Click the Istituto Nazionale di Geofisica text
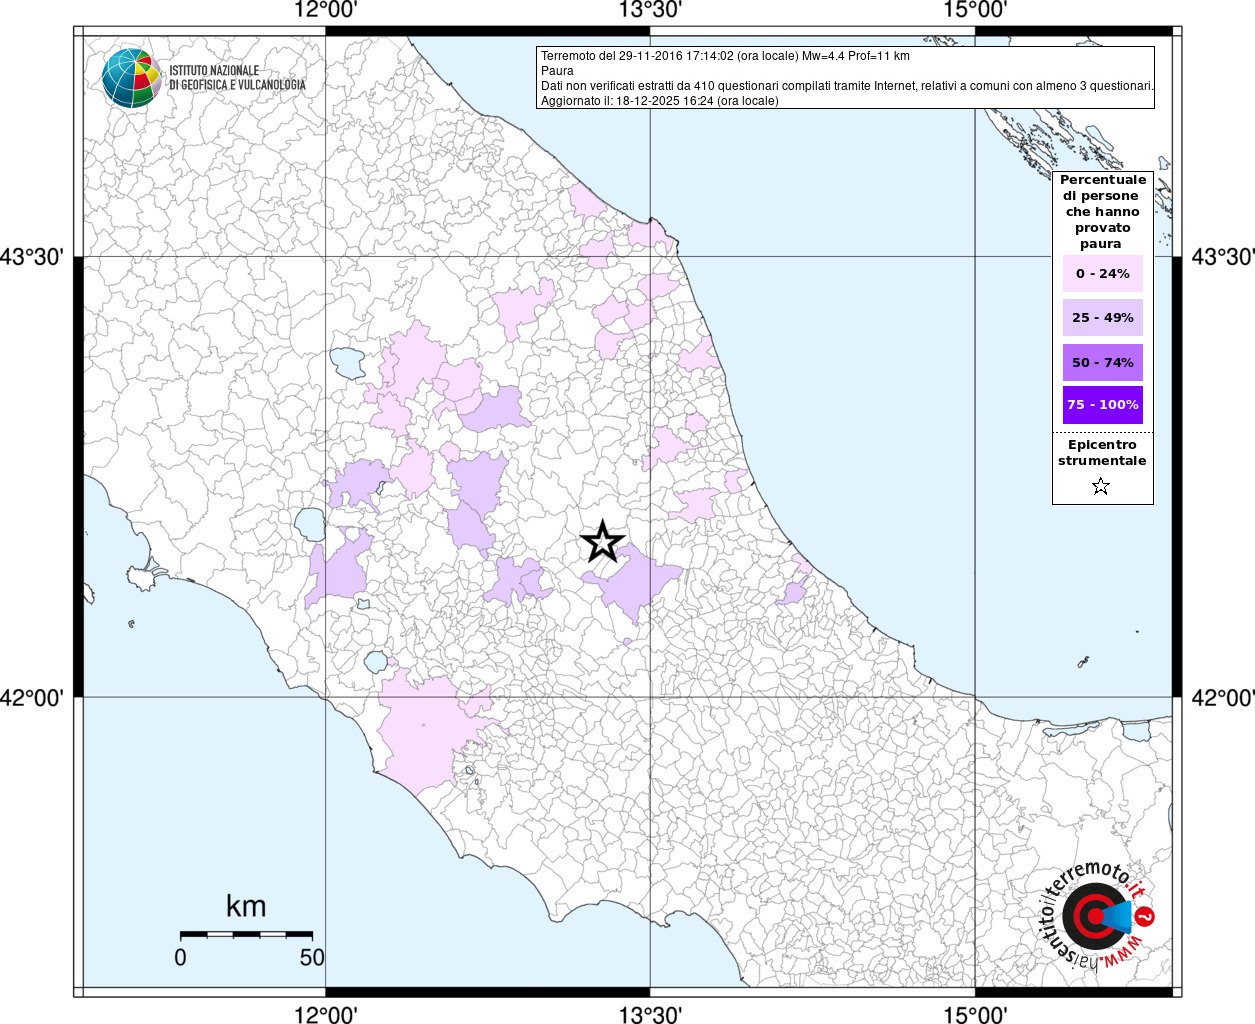 (x=237, y=78)
